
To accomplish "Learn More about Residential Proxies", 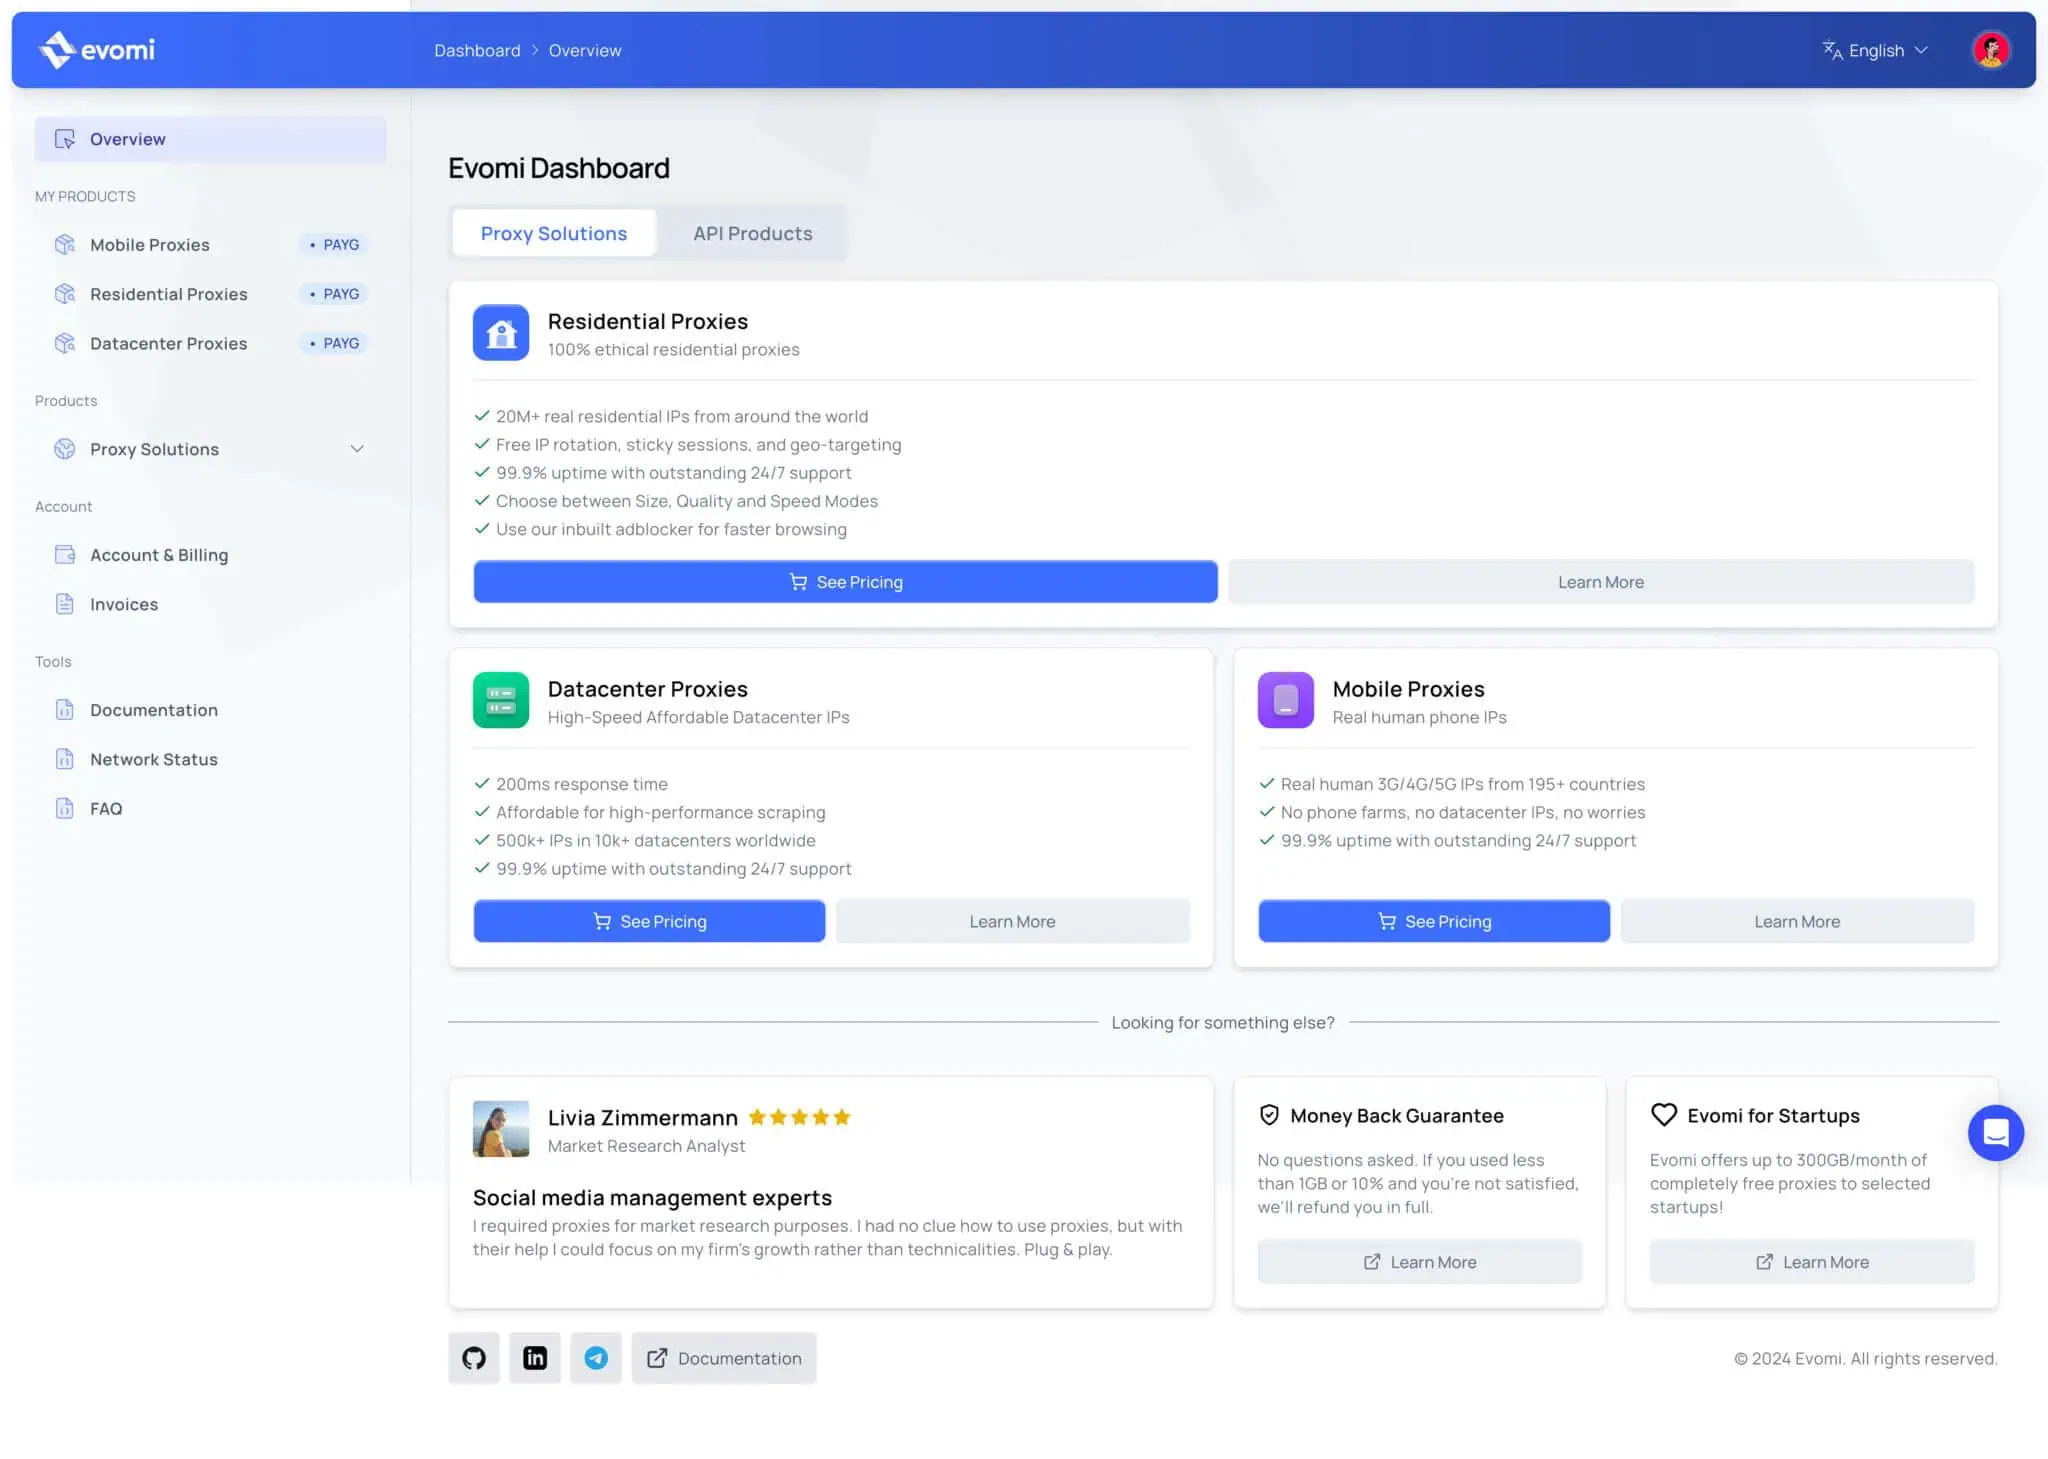I will (x=1601, y=582).
